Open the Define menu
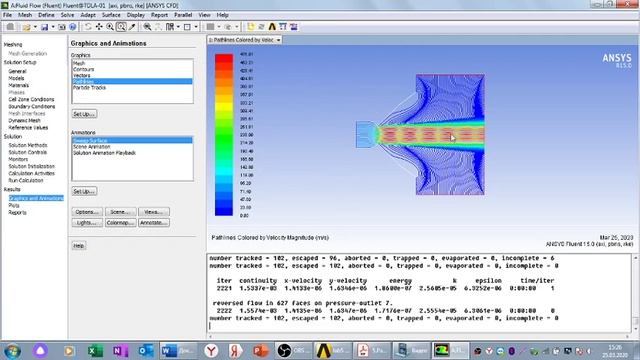Screen dimensions: 640x360 tap(46, 15)
